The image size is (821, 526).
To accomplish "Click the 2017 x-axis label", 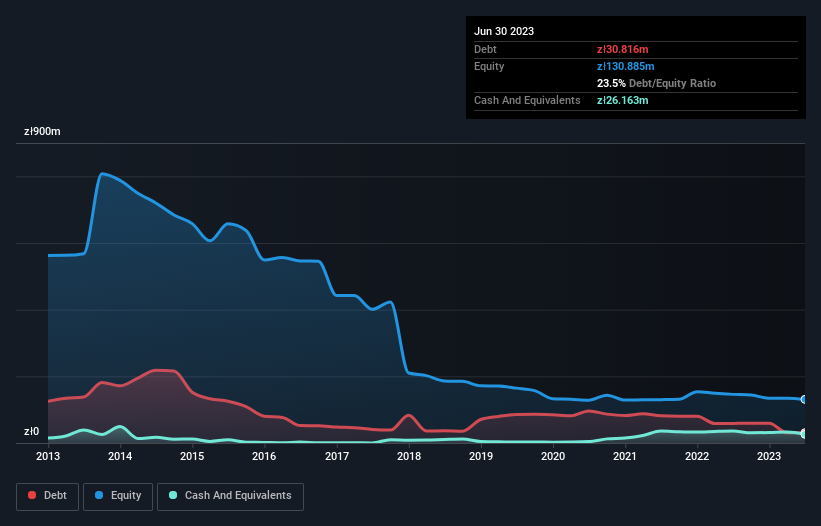I will click(x=337, y=456).
